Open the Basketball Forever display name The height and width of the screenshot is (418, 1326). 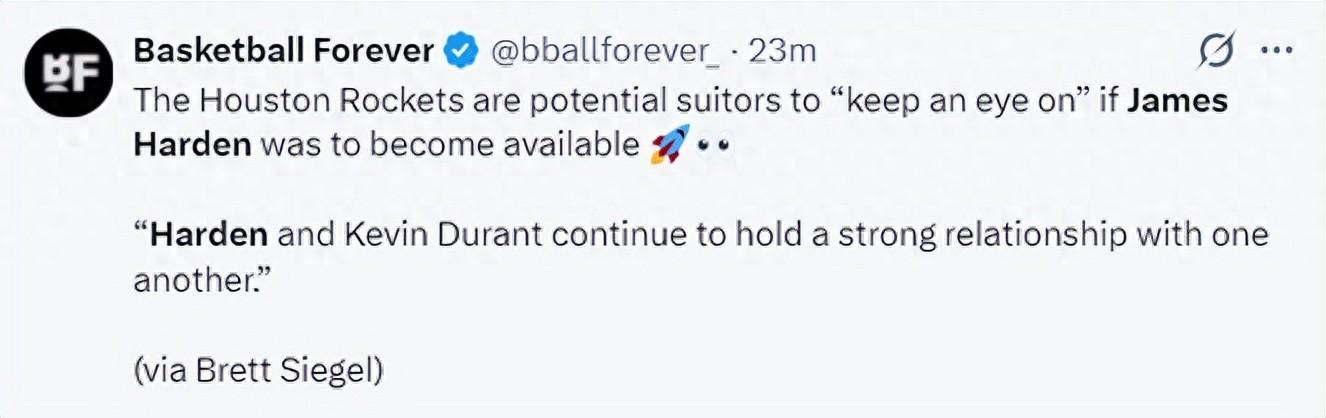click(x=283, y=51)
